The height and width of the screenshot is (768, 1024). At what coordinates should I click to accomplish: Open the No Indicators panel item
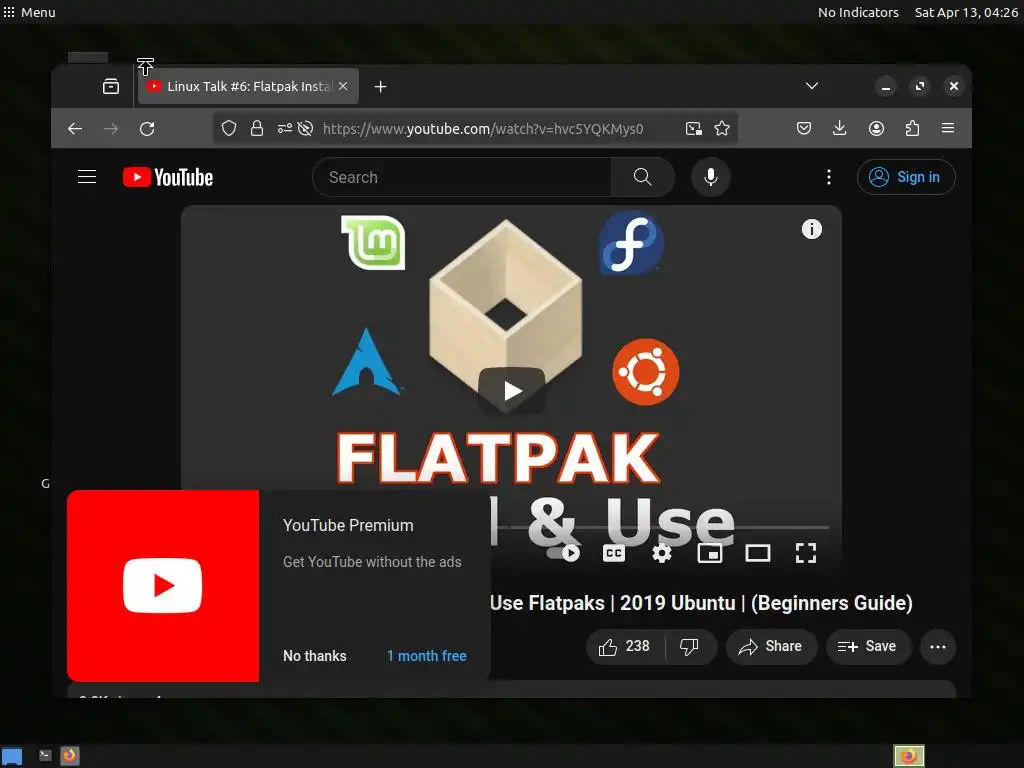pyautogui.click(x=858, y=12)
